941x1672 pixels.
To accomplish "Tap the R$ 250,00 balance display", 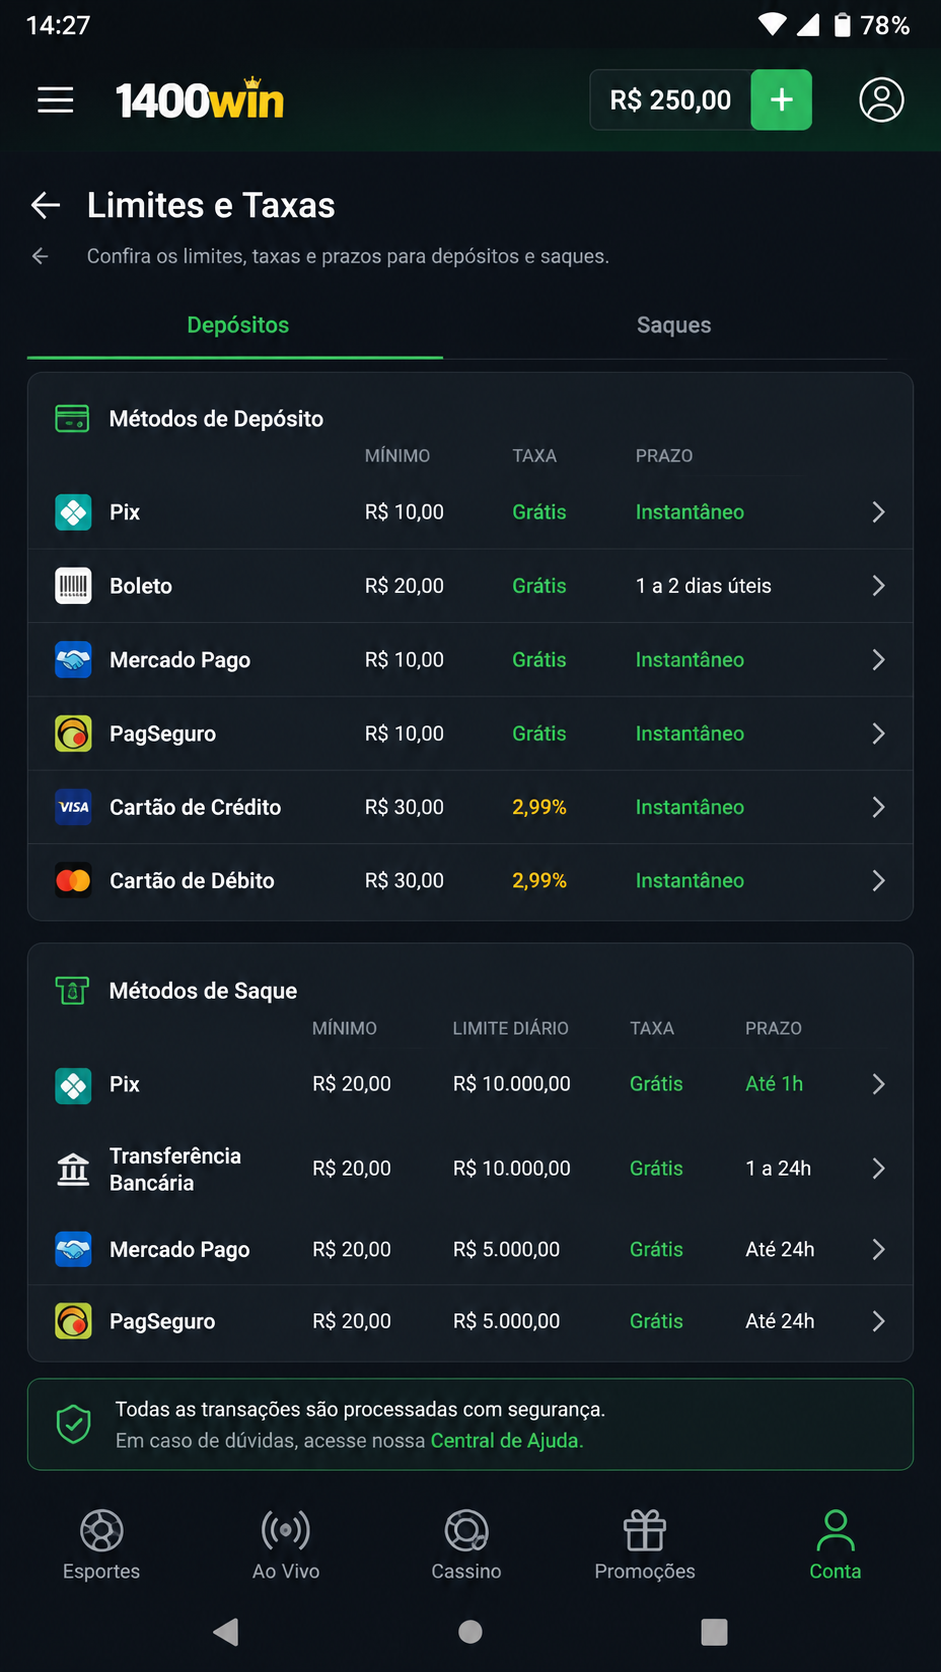I will tap(670, 100).
